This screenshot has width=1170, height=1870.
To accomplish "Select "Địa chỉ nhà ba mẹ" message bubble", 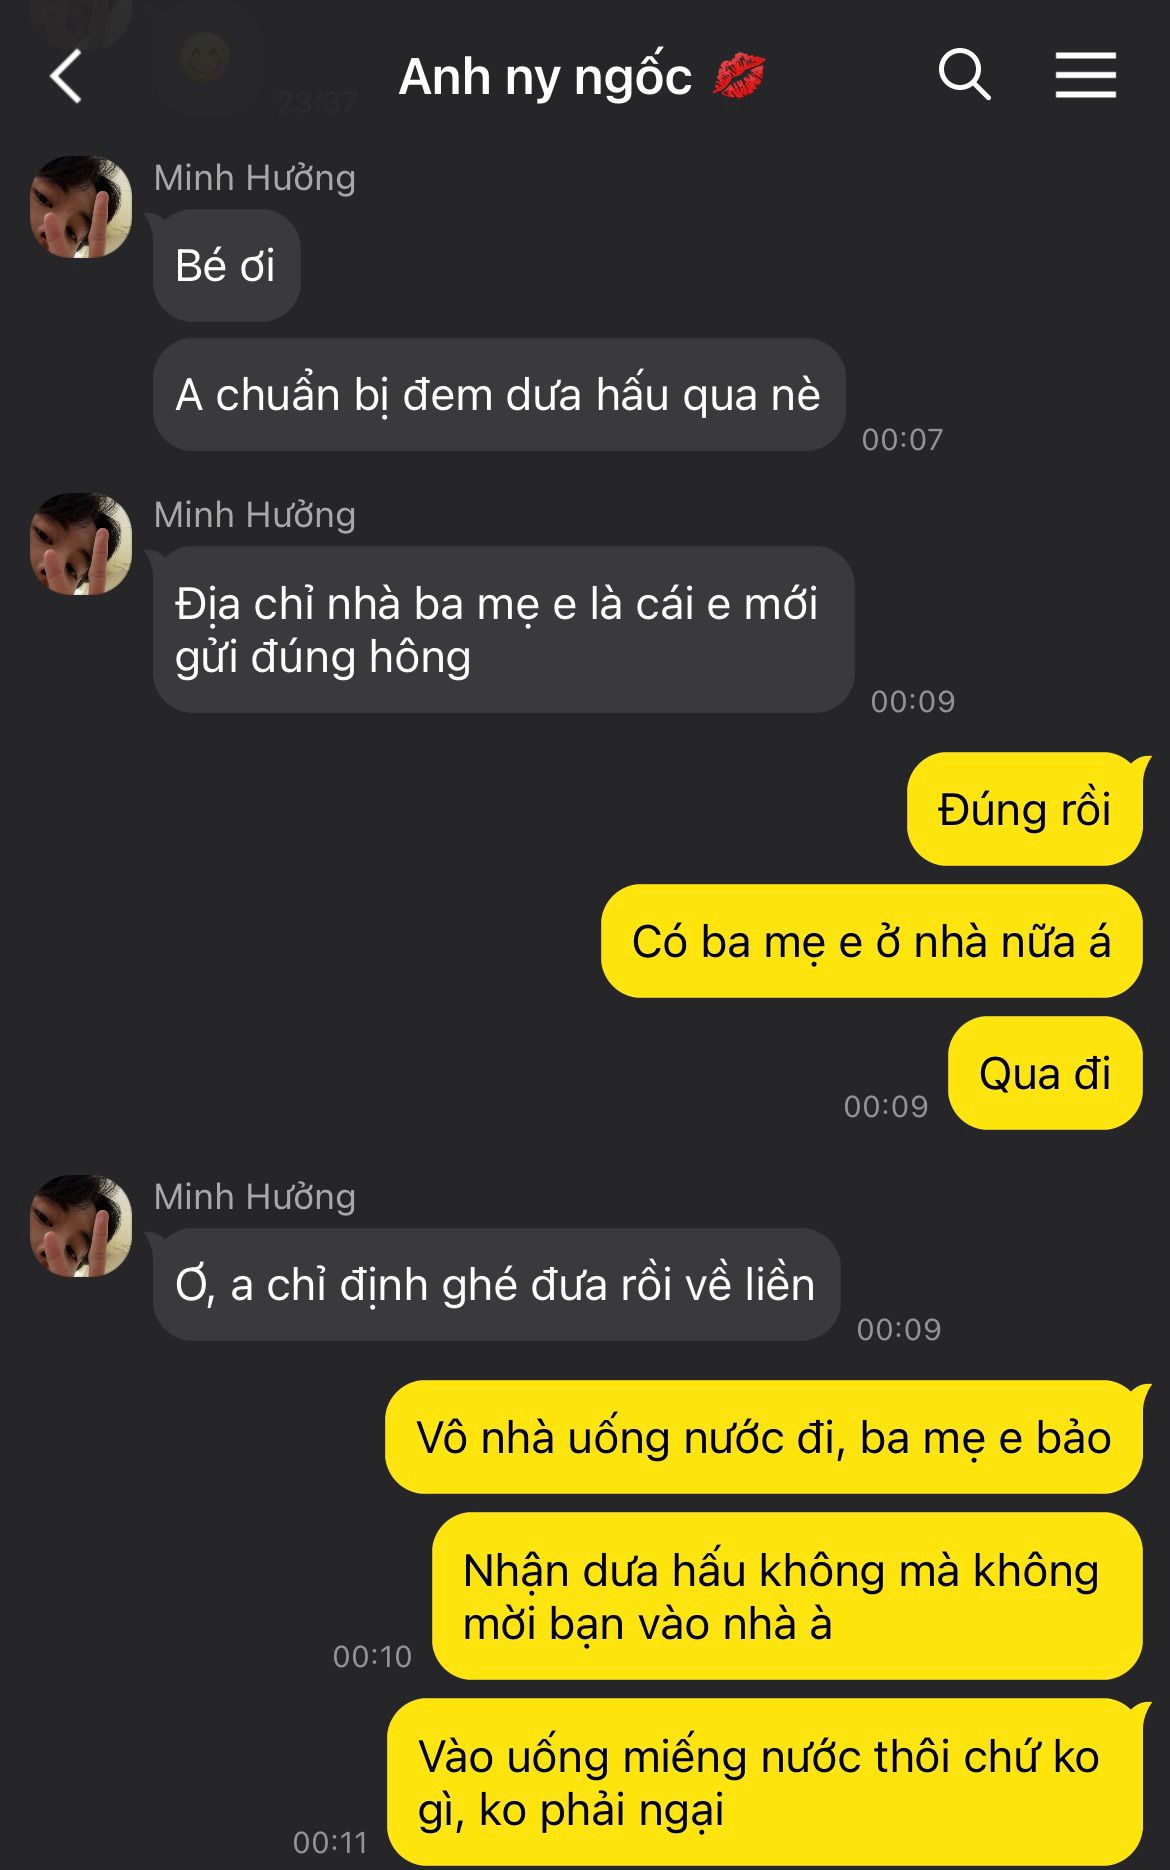I will [503, 630].
